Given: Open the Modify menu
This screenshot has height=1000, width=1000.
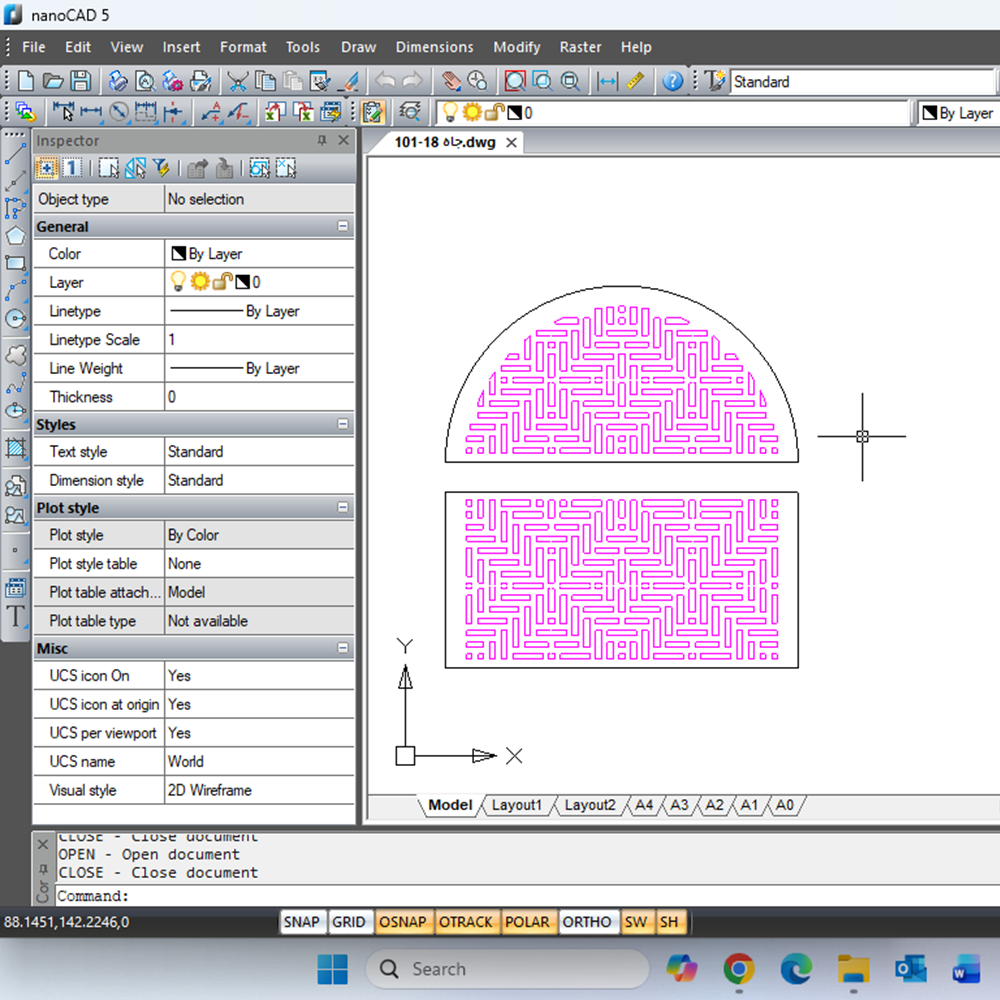Looking at the screenshot, I should (516, 47).
